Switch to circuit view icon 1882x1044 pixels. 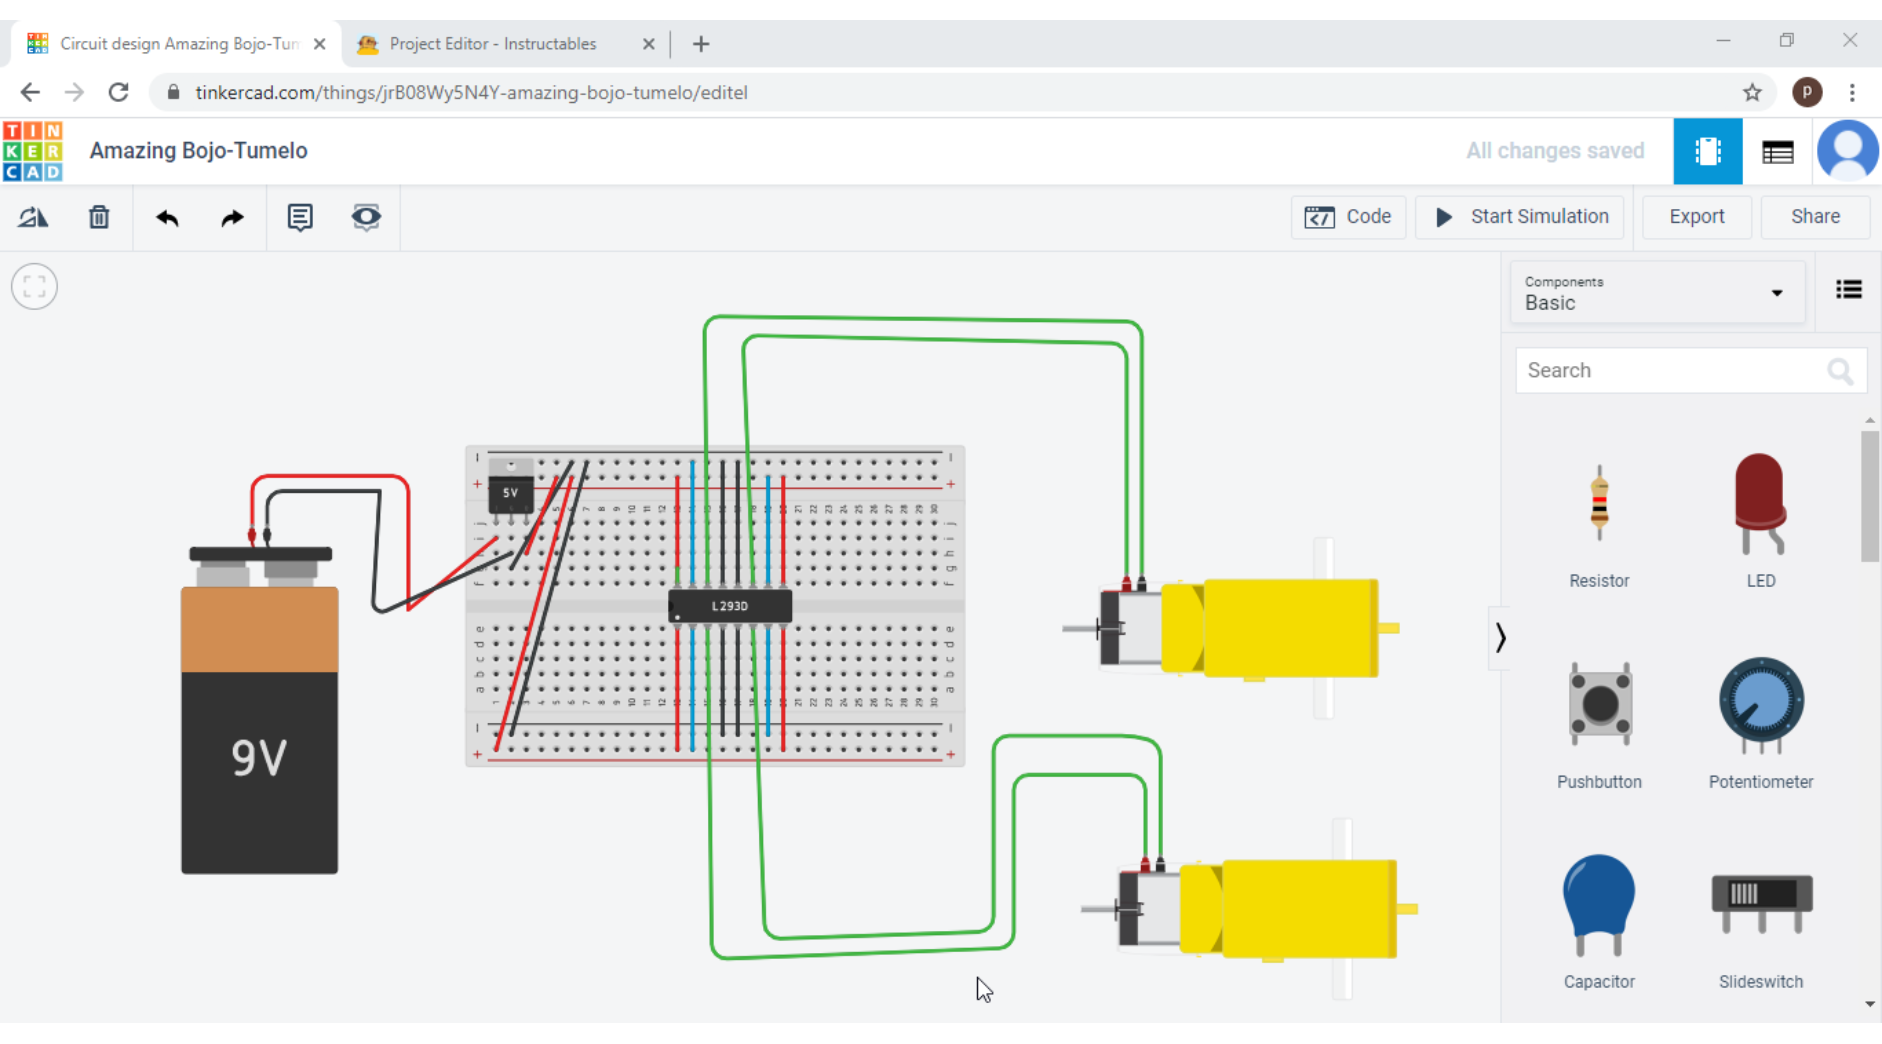point(1707,152)
